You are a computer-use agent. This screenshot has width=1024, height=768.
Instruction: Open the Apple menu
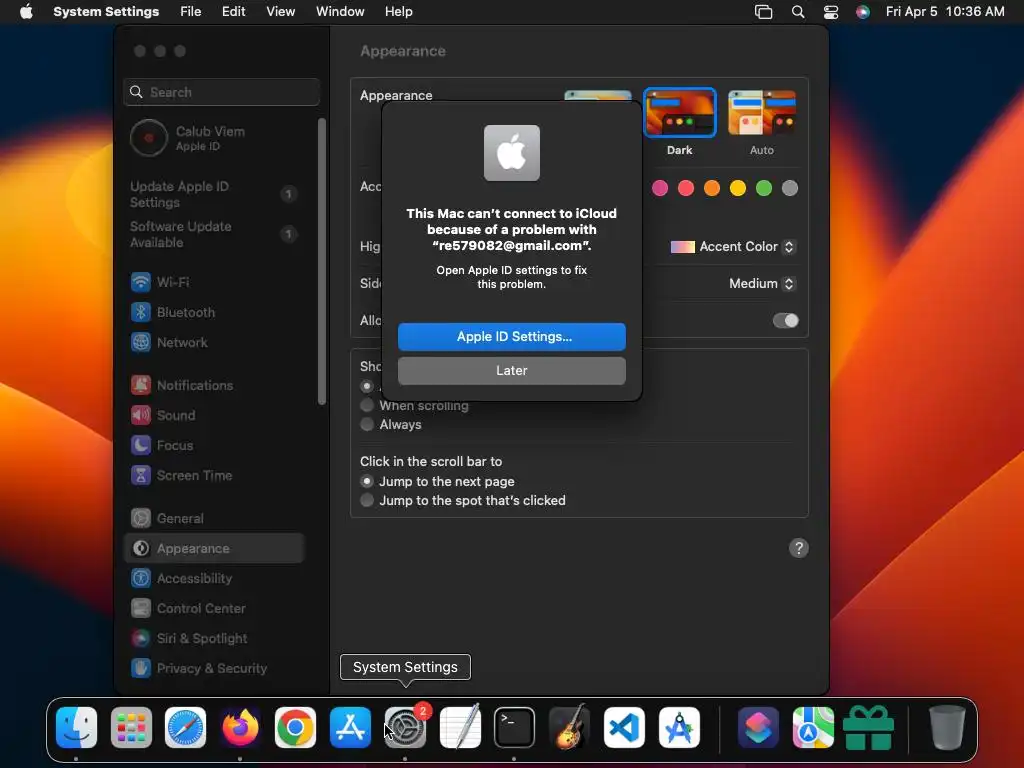pyautogui.click(x=26, y=12)
